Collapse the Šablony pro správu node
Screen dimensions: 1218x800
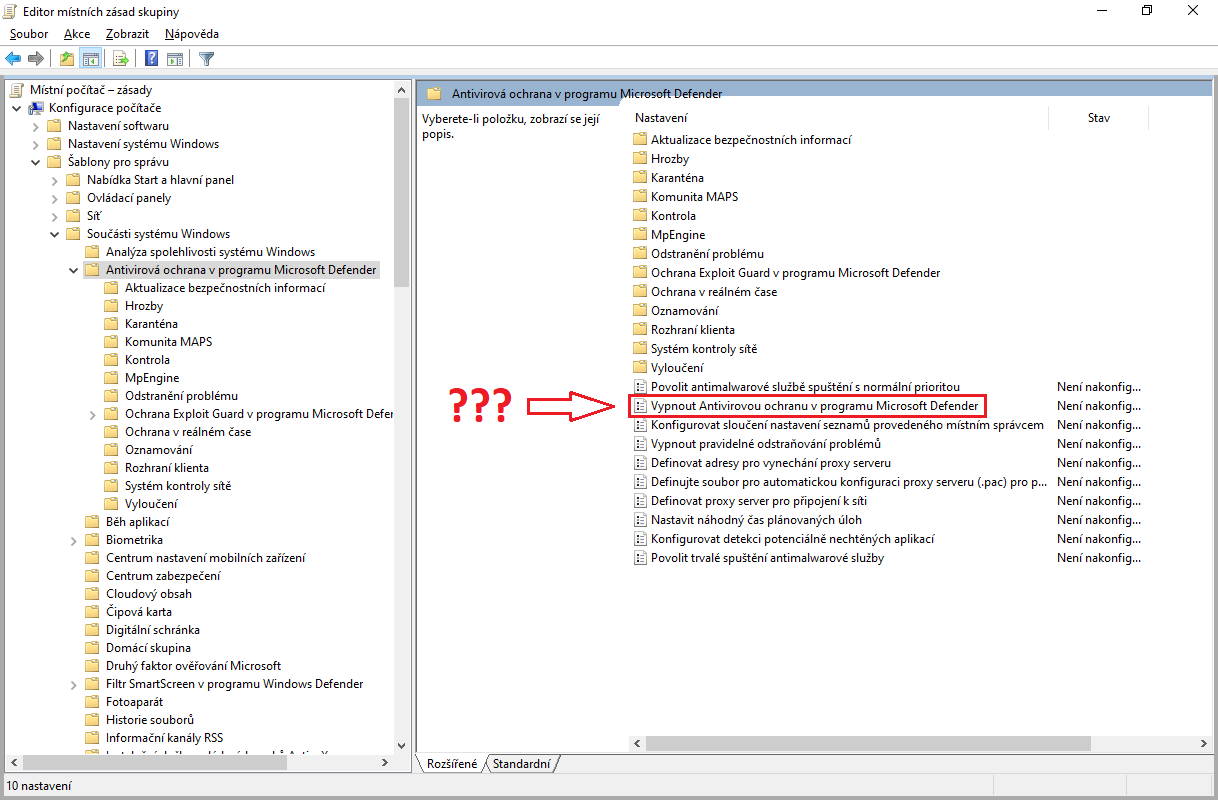(x=36, y=161)
